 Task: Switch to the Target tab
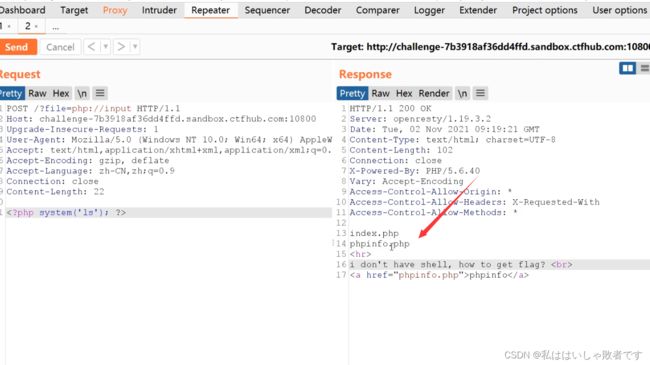tap(74, 10)
